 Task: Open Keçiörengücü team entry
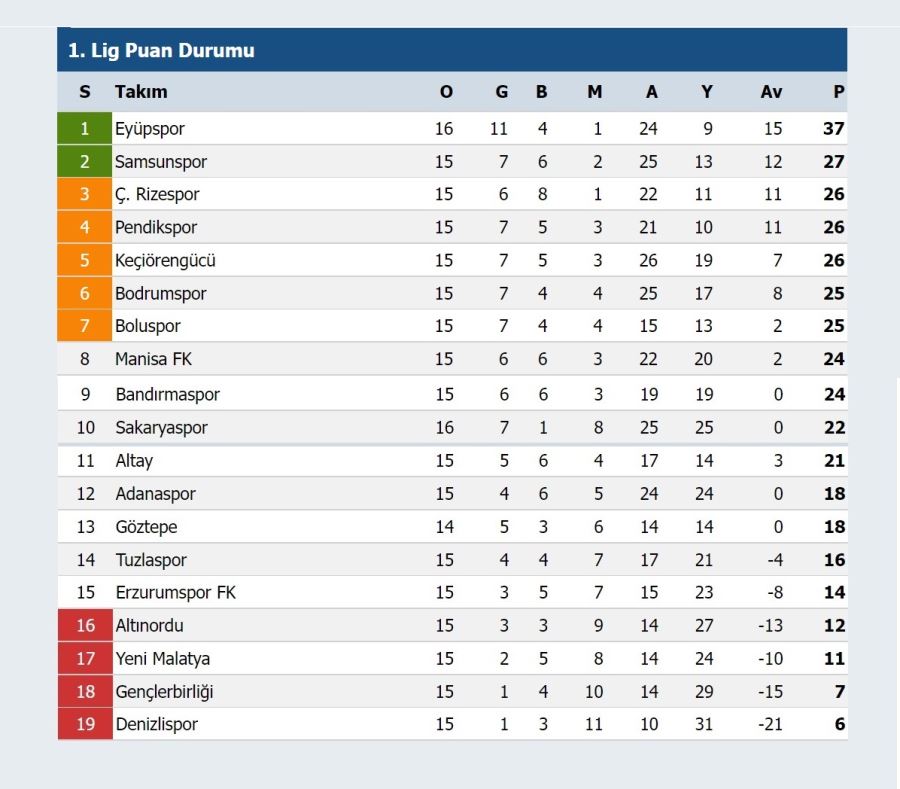click(x=165, y=261)
